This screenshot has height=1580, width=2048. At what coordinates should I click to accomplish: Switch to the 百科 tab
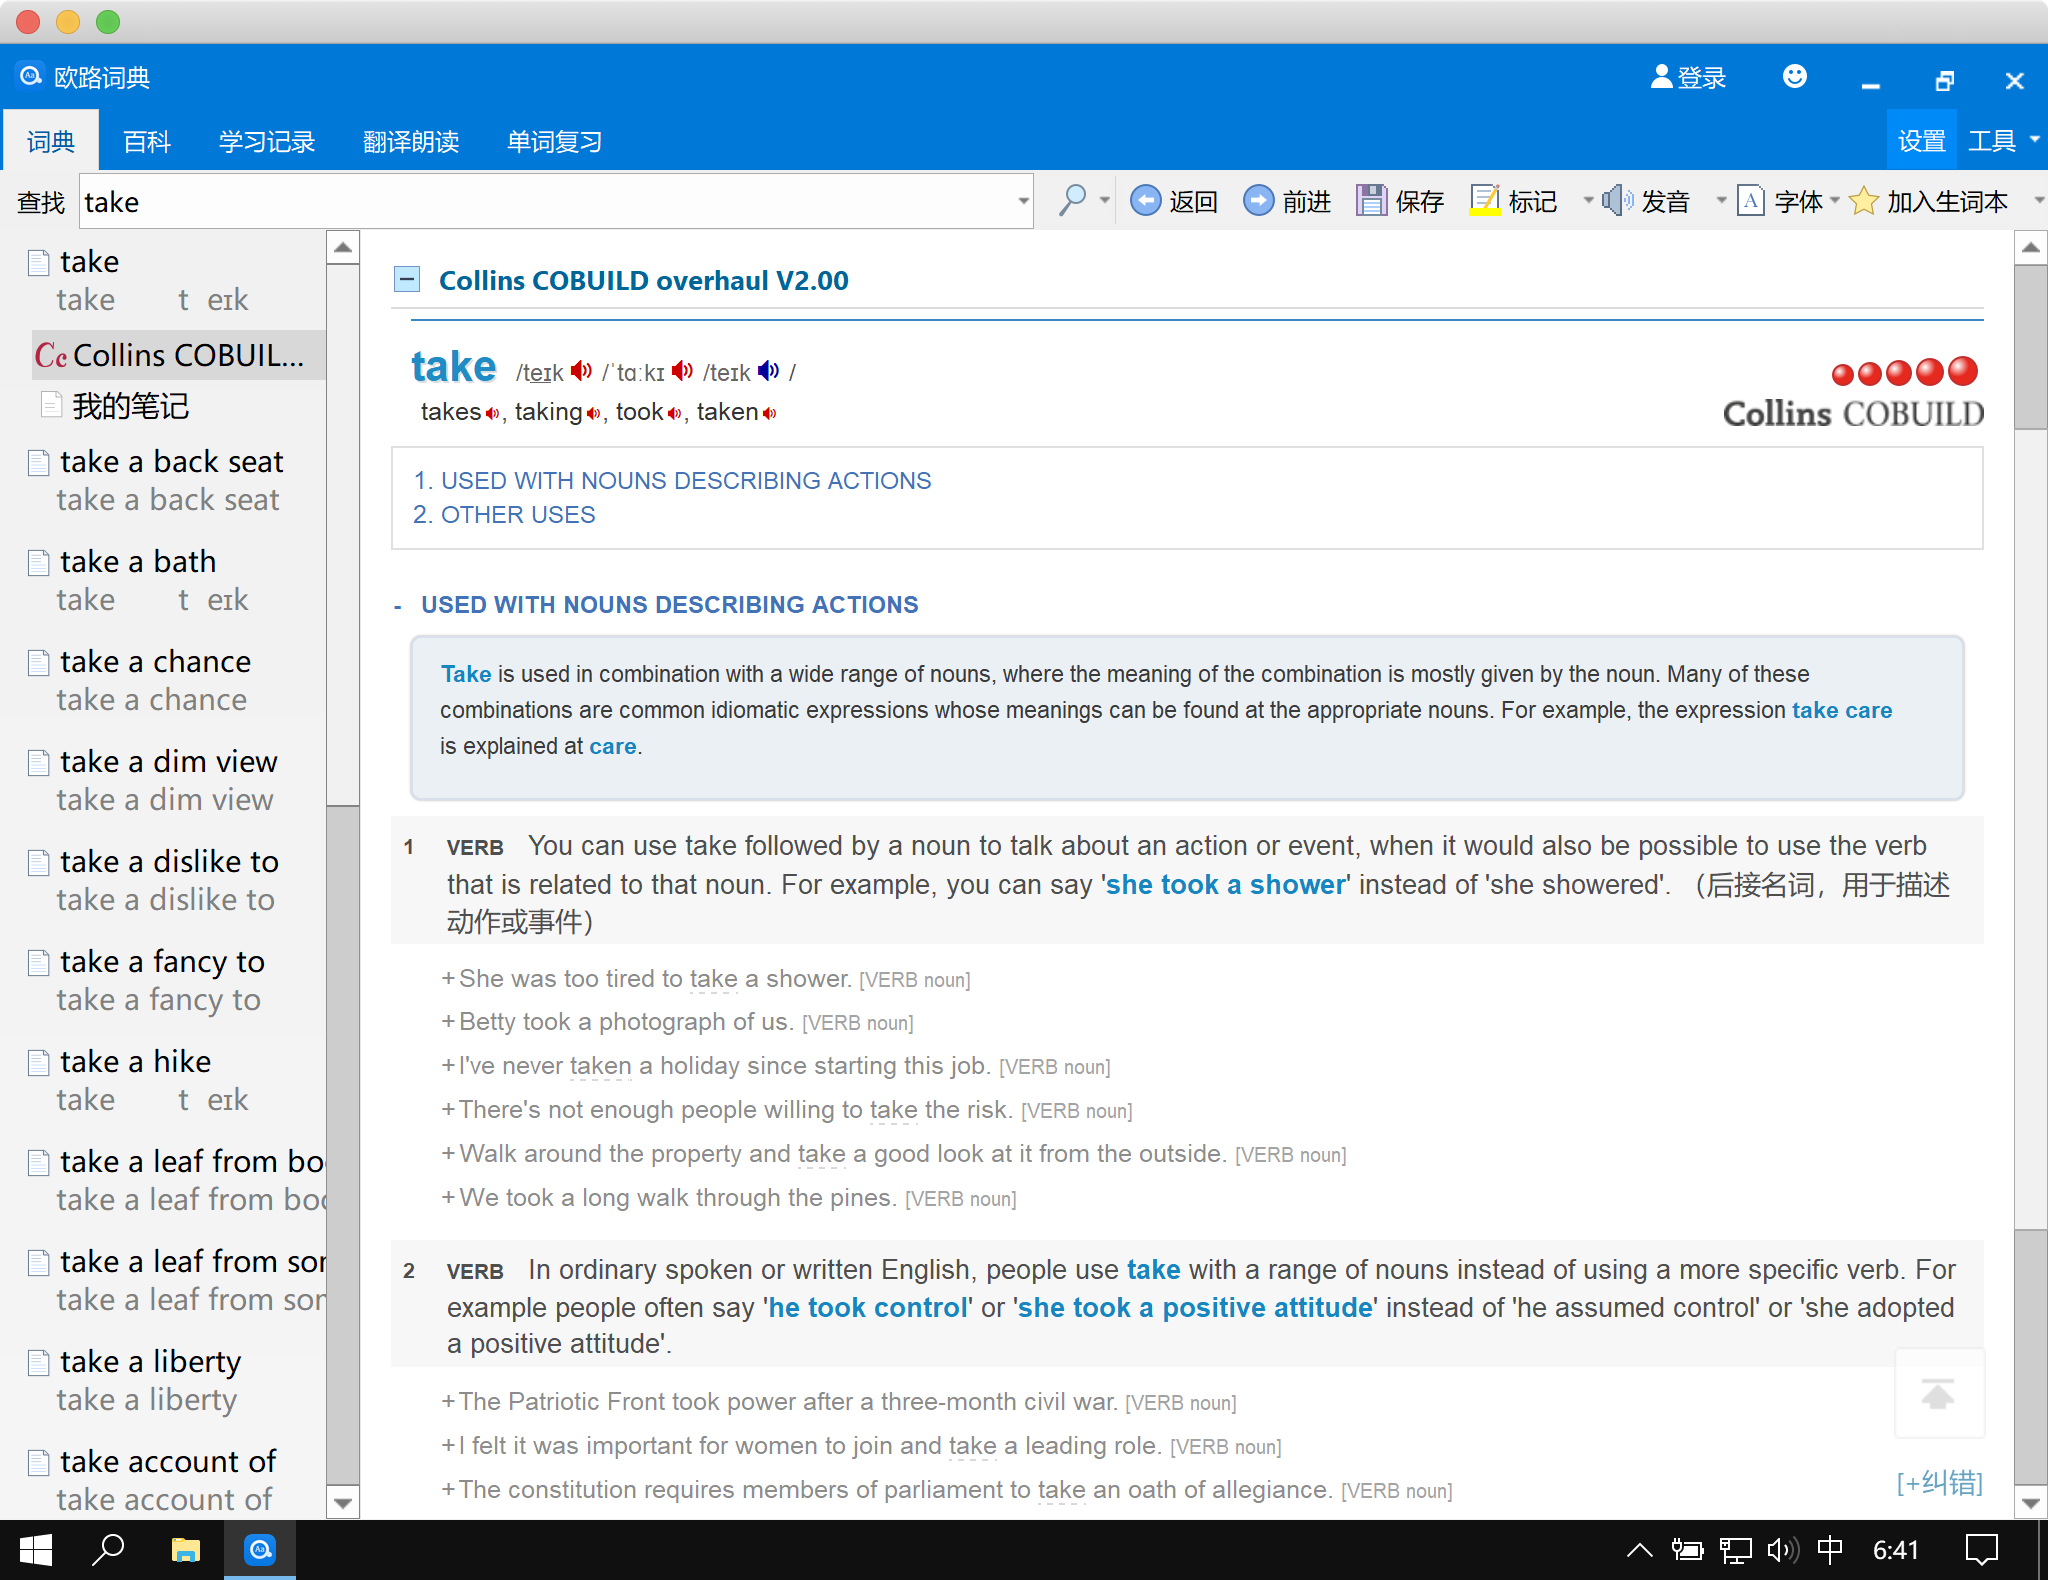click(x=147, y=141)
